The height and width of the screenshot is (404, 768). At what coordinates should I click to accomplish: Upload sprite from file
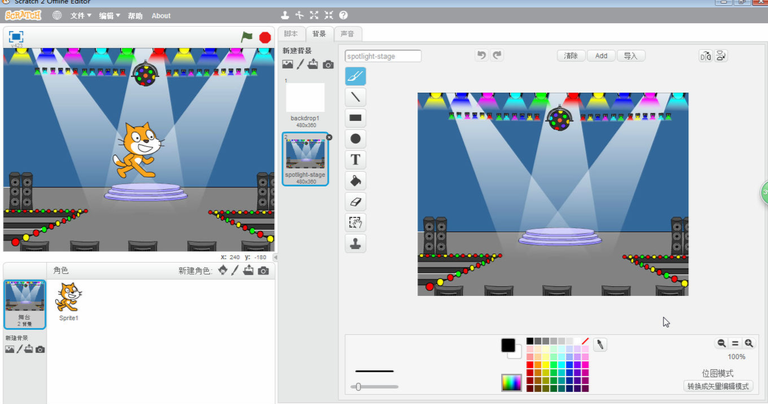pos(248,270)
